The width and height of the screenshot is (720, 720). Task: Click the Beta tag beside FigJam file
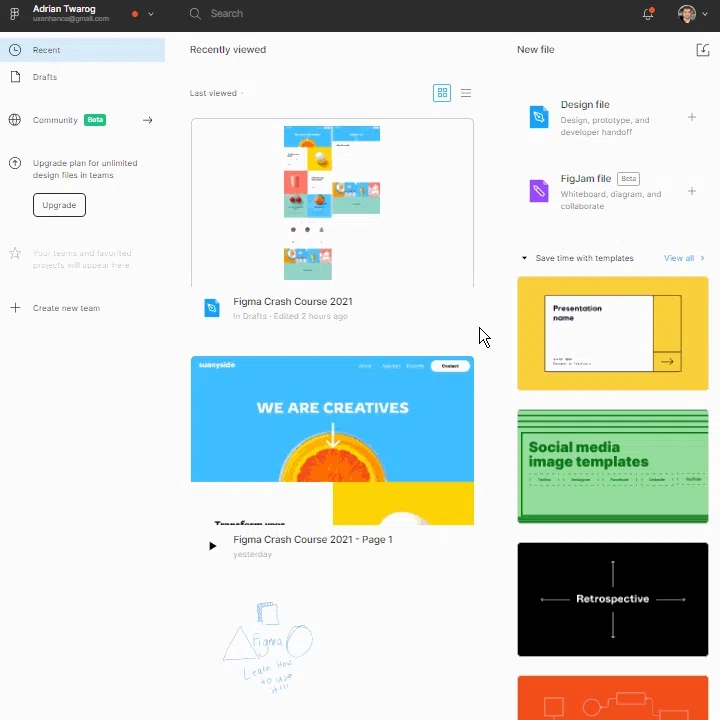(628, 179)
